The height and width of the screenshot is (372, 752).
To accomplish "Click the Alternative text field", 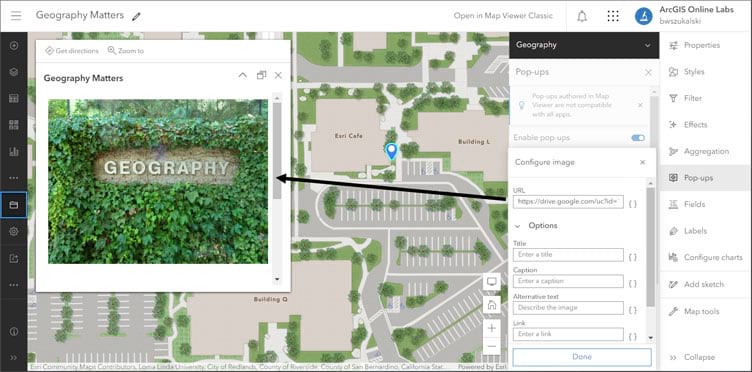I will tap(568, 308).
